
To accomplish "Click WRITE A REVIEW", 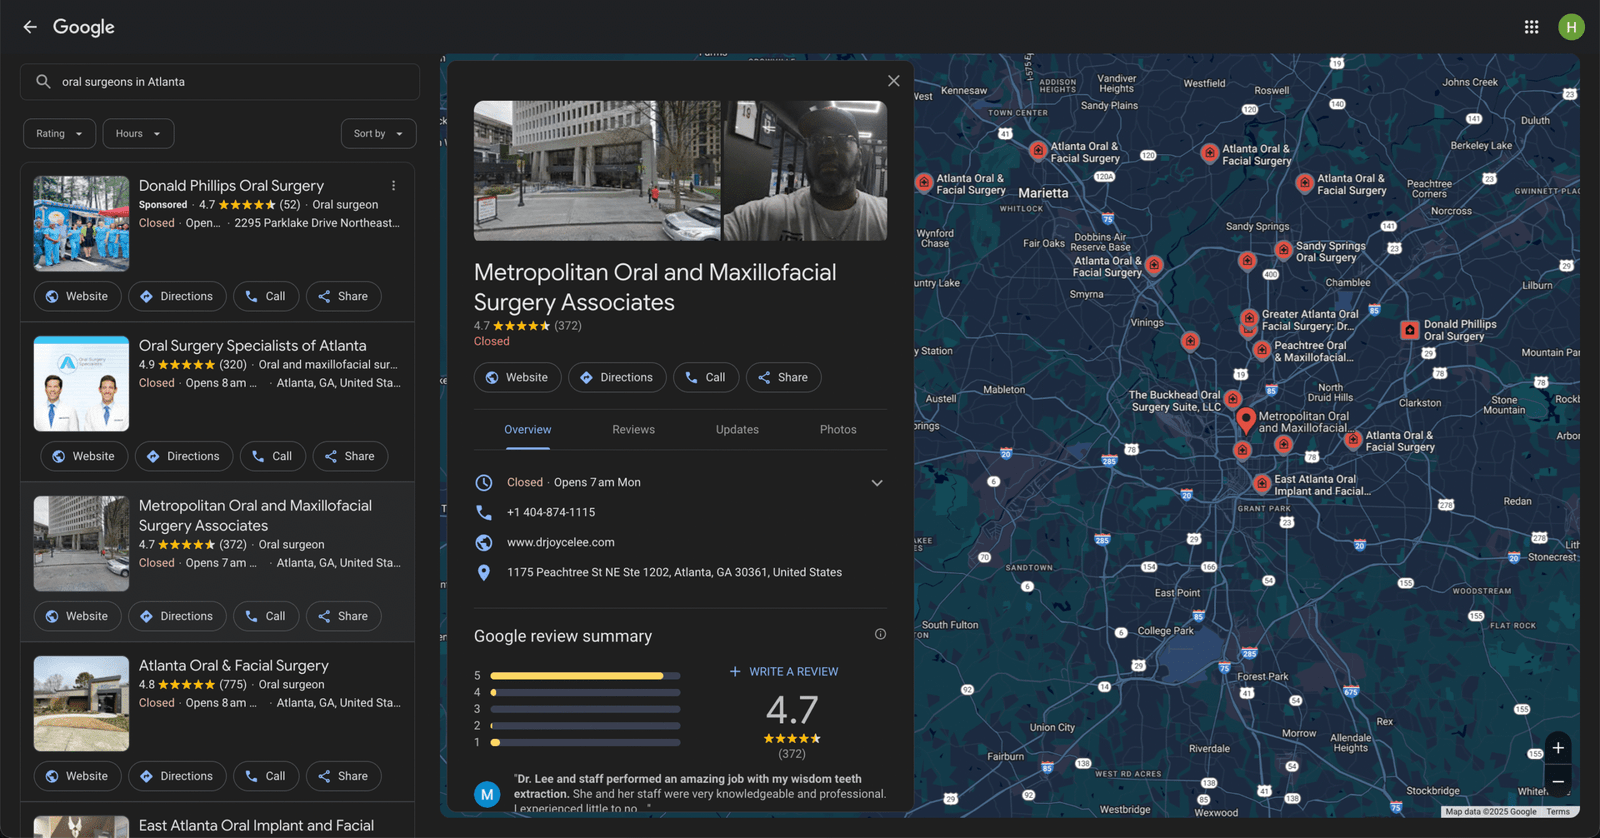I will [784, 672].
